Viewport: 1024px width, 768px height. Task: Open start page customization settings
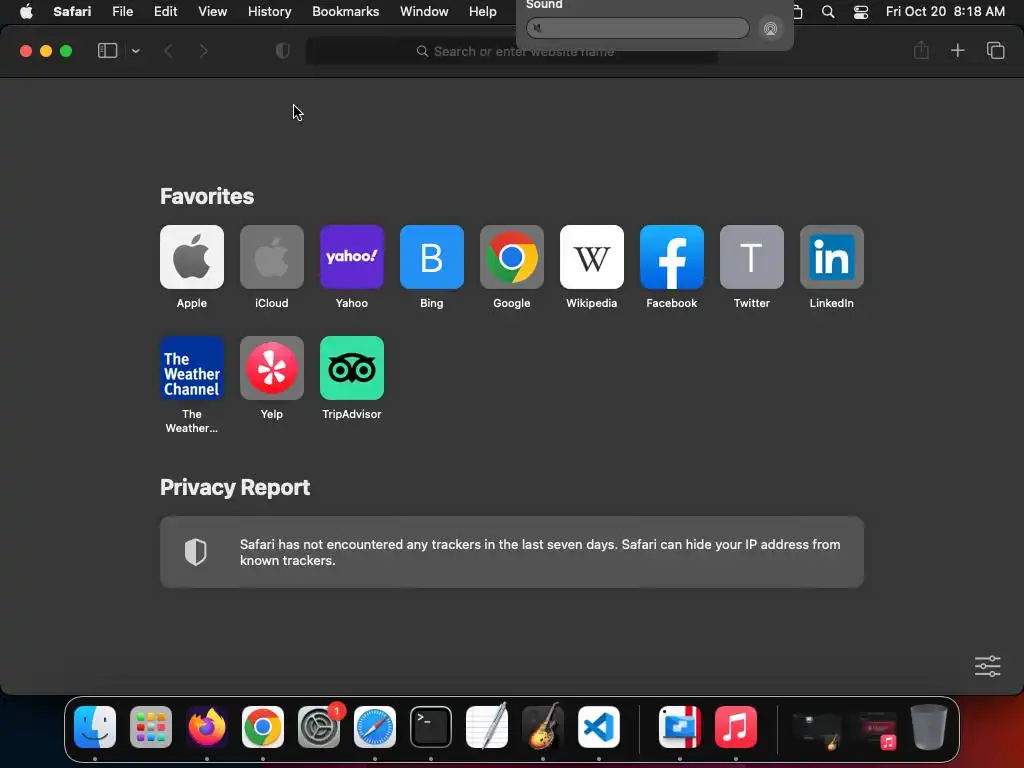pos(987,666)
